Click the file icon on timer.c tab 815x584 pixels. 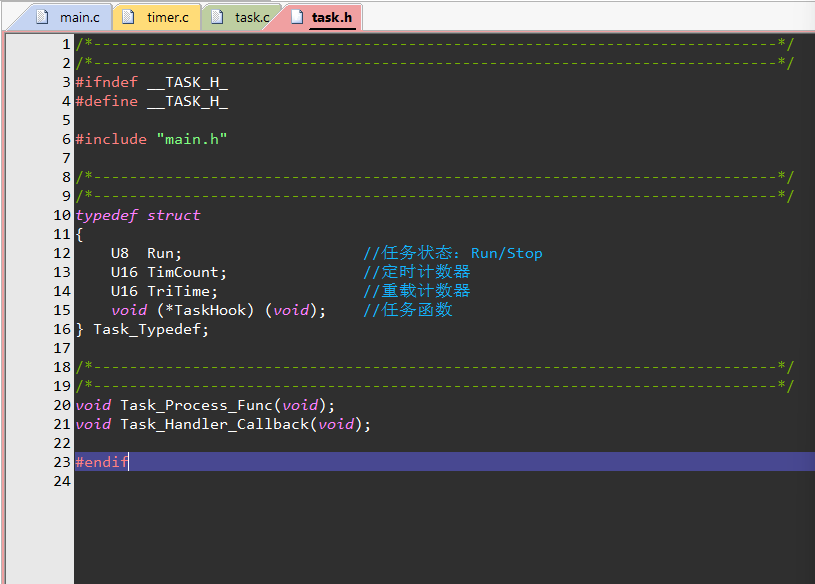[128, 17]
